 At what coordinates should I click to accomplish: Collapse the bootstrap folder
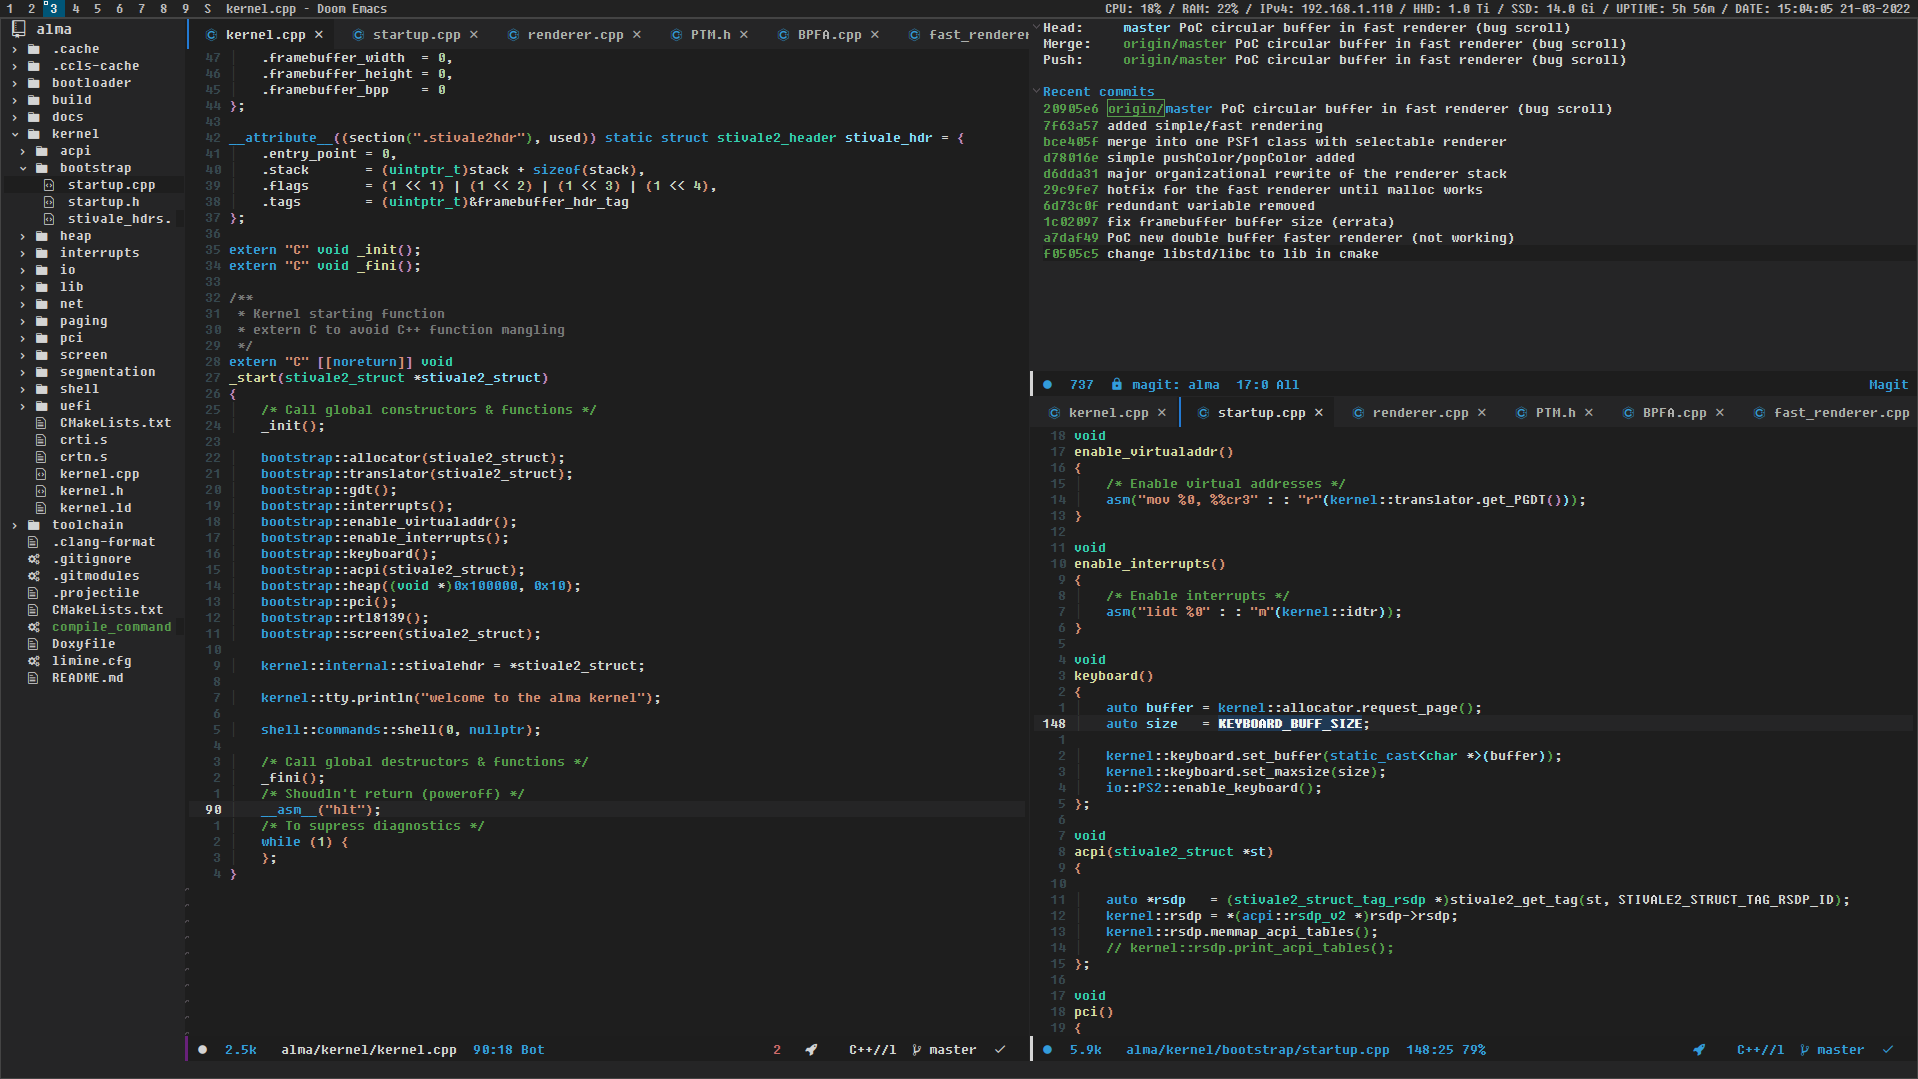pos(22,168)
